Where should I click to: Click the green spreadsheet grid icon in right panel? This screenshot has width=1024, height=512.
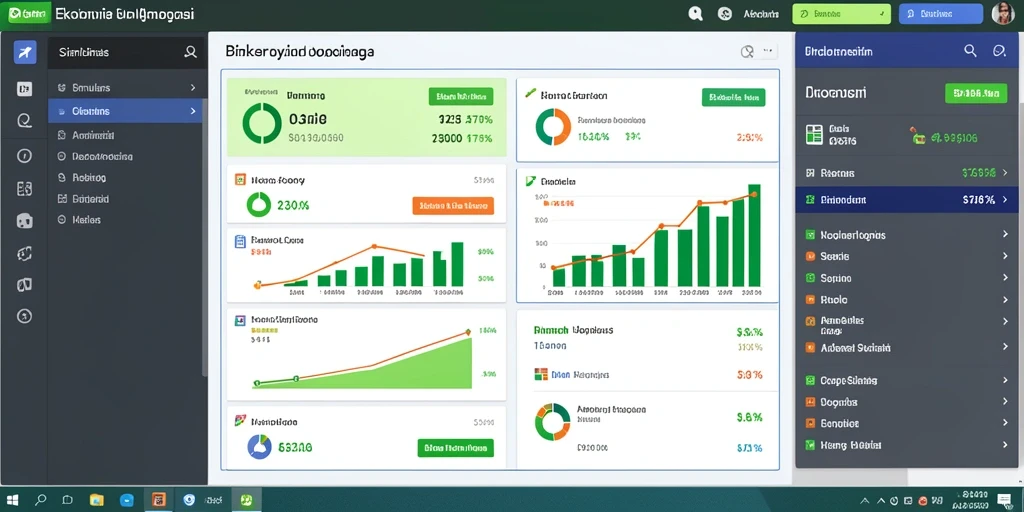pyautogui.click(x=814, y=135)
